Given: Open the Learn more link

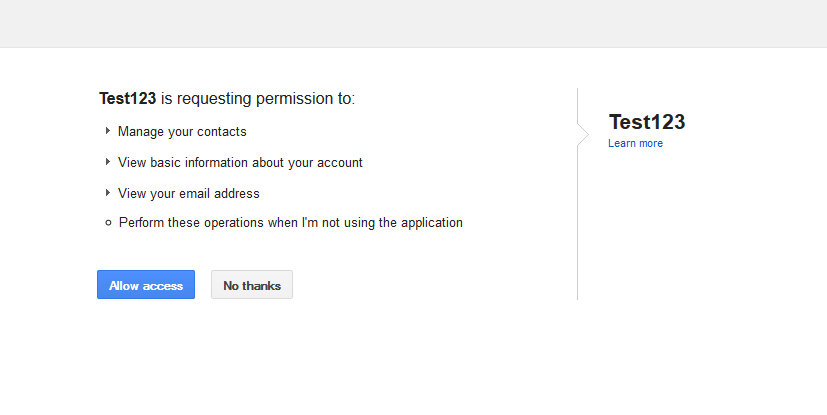Looking at the screenshot, I should (635, 143).
